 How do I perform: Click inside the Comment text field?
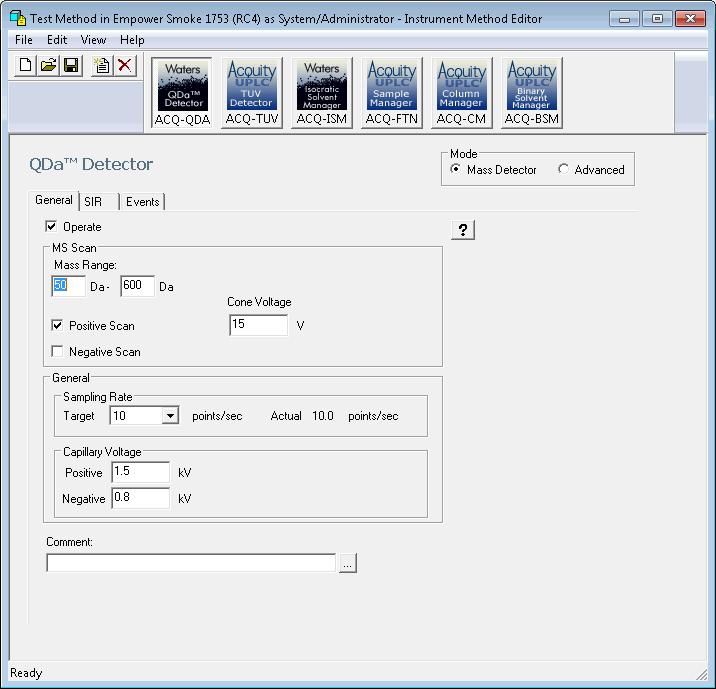pyautogui.click(x=191, y=563)
